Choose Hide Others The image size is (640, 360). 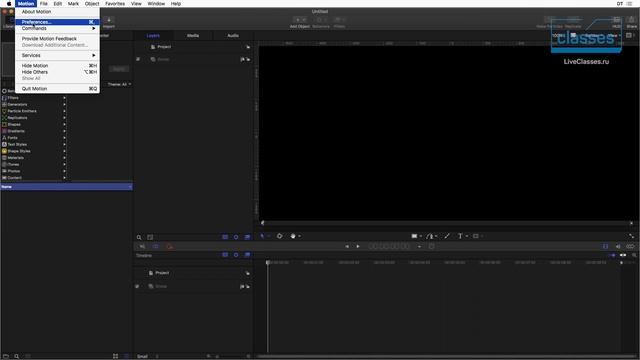point(57,72)
